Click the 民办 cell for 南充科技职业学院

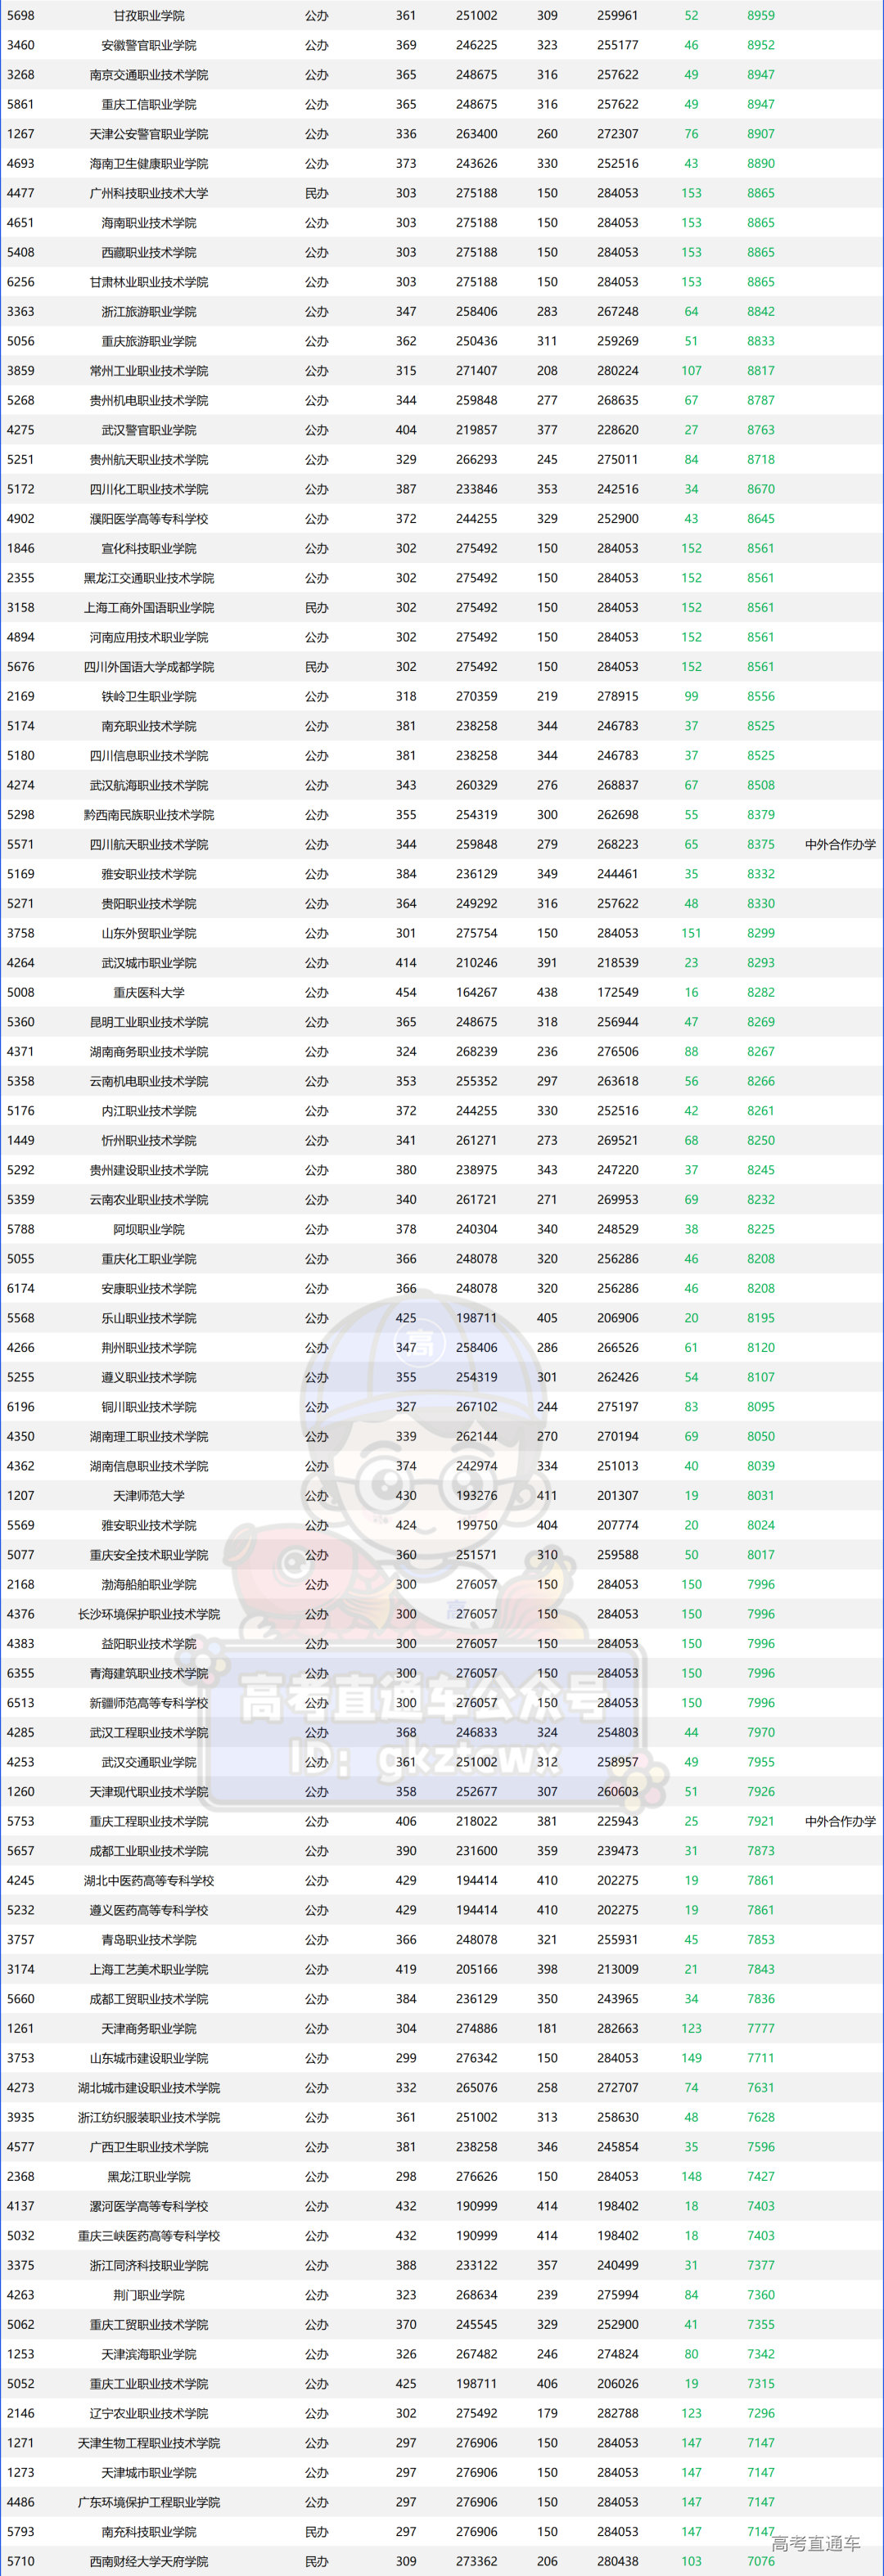pyautogui.click(x=316, y=2532)
